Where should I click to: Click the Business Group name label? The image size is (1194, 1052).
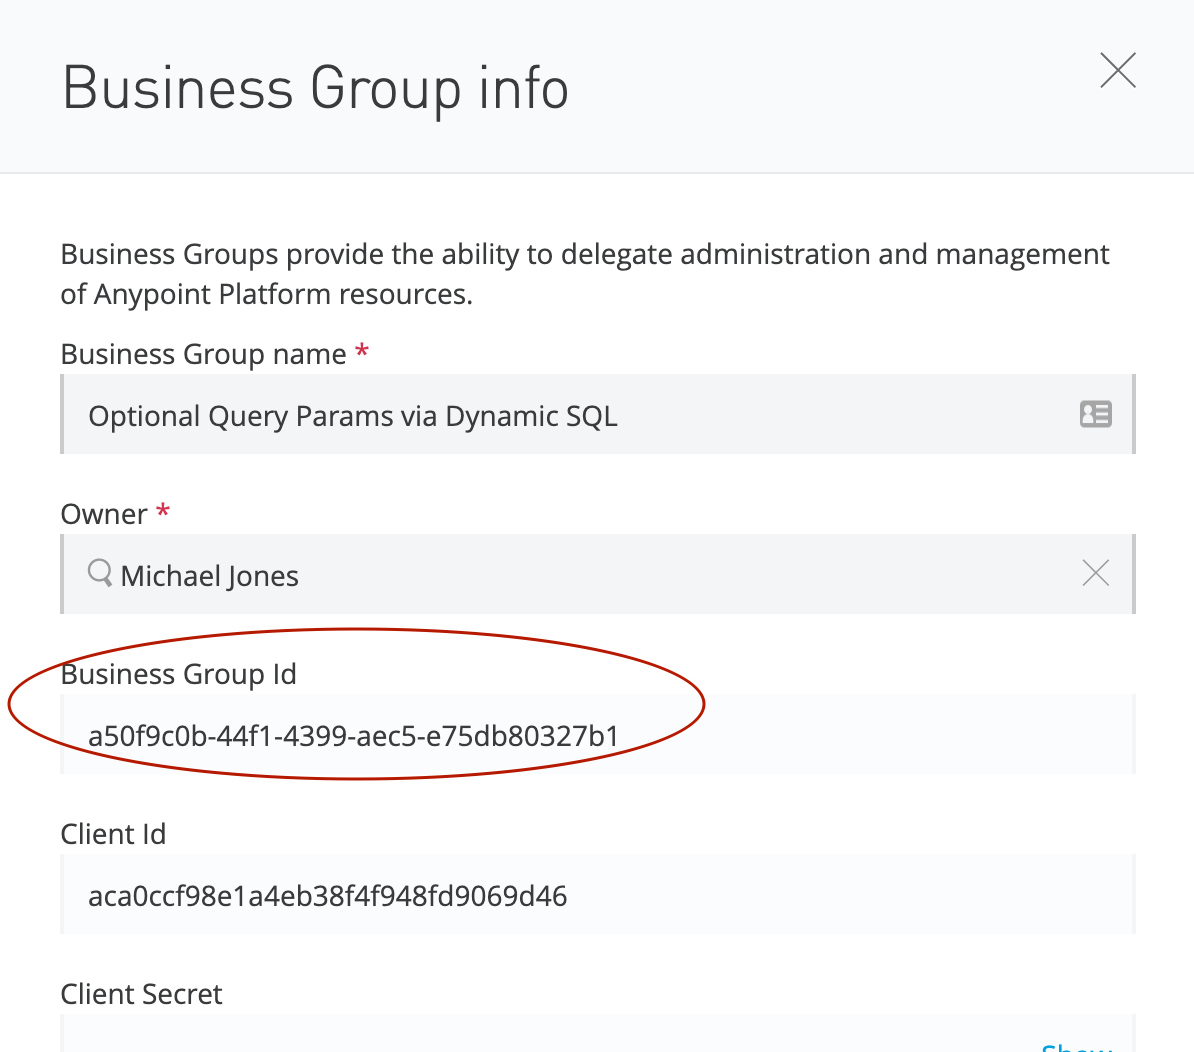203,354
